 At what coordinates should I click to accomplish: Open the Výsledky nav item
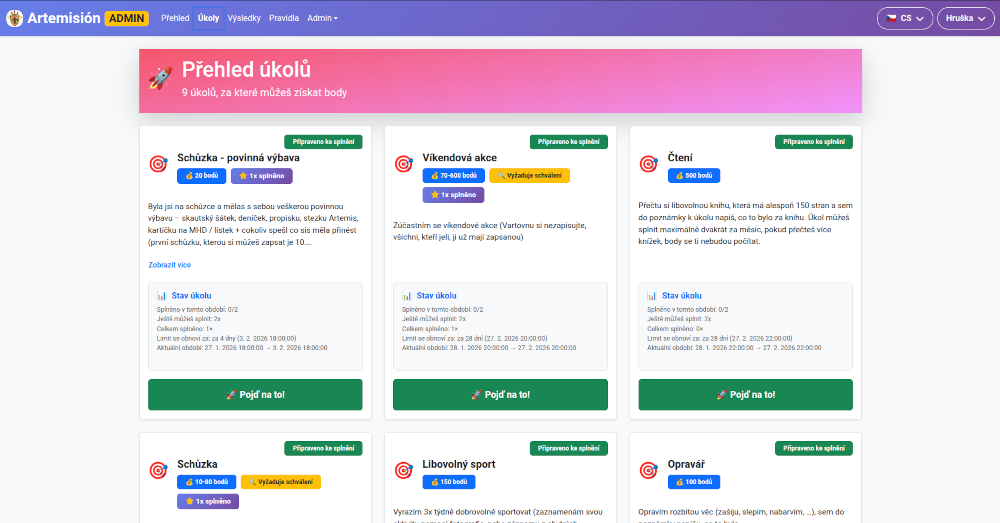pyautogui.click(x=245, y=18)
